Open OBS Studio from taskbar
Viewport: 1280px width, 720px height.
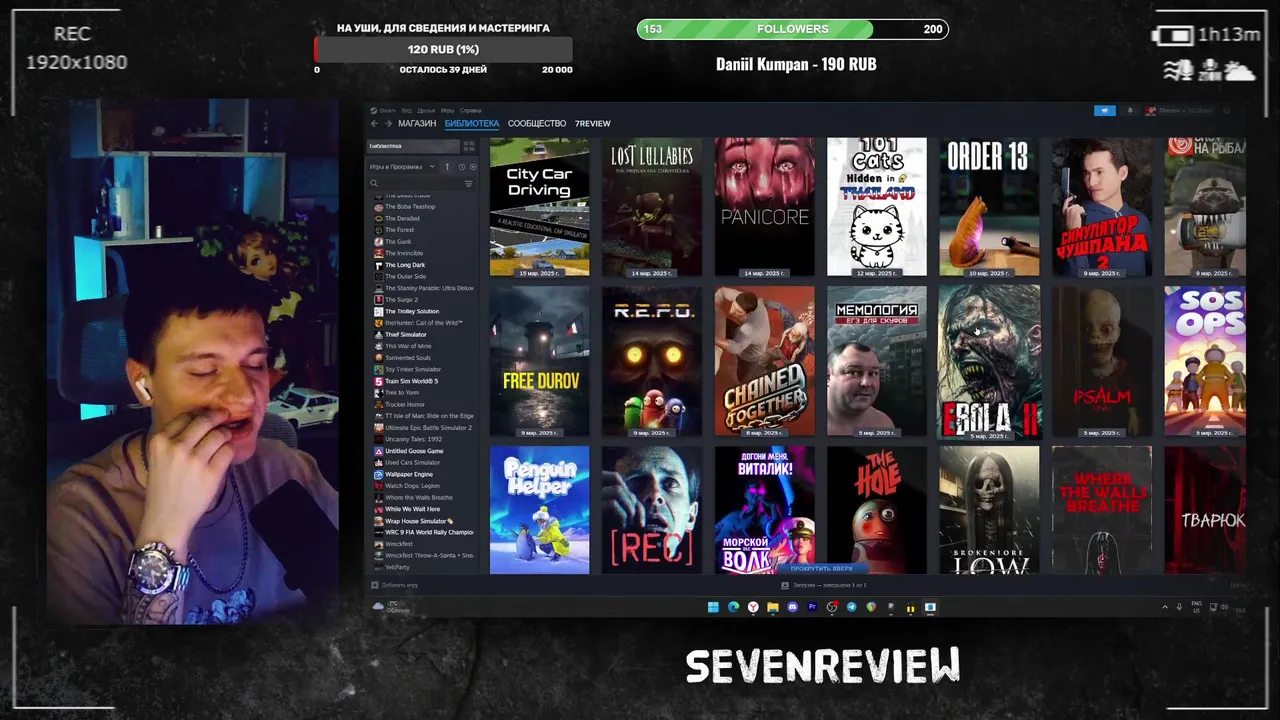[x=832, y=607]
